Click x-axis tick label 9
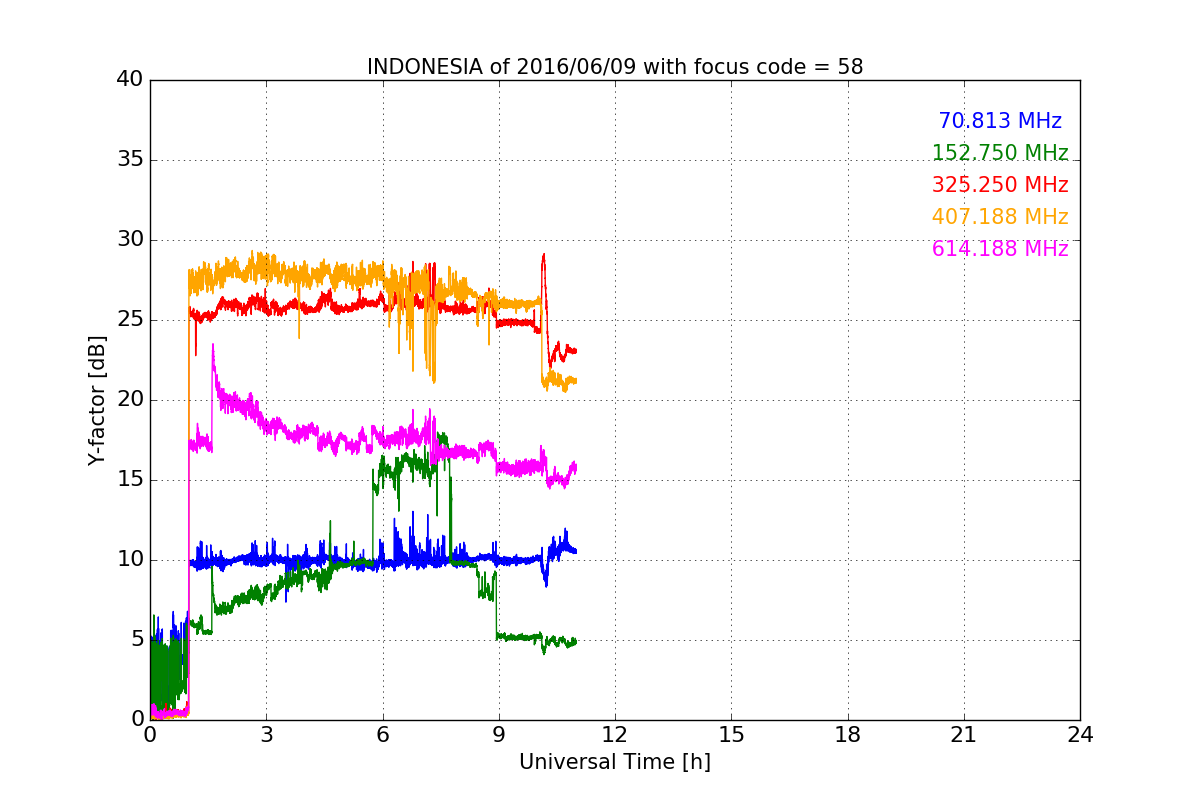This screenshot has height=800, width=1200. point(499,735)
